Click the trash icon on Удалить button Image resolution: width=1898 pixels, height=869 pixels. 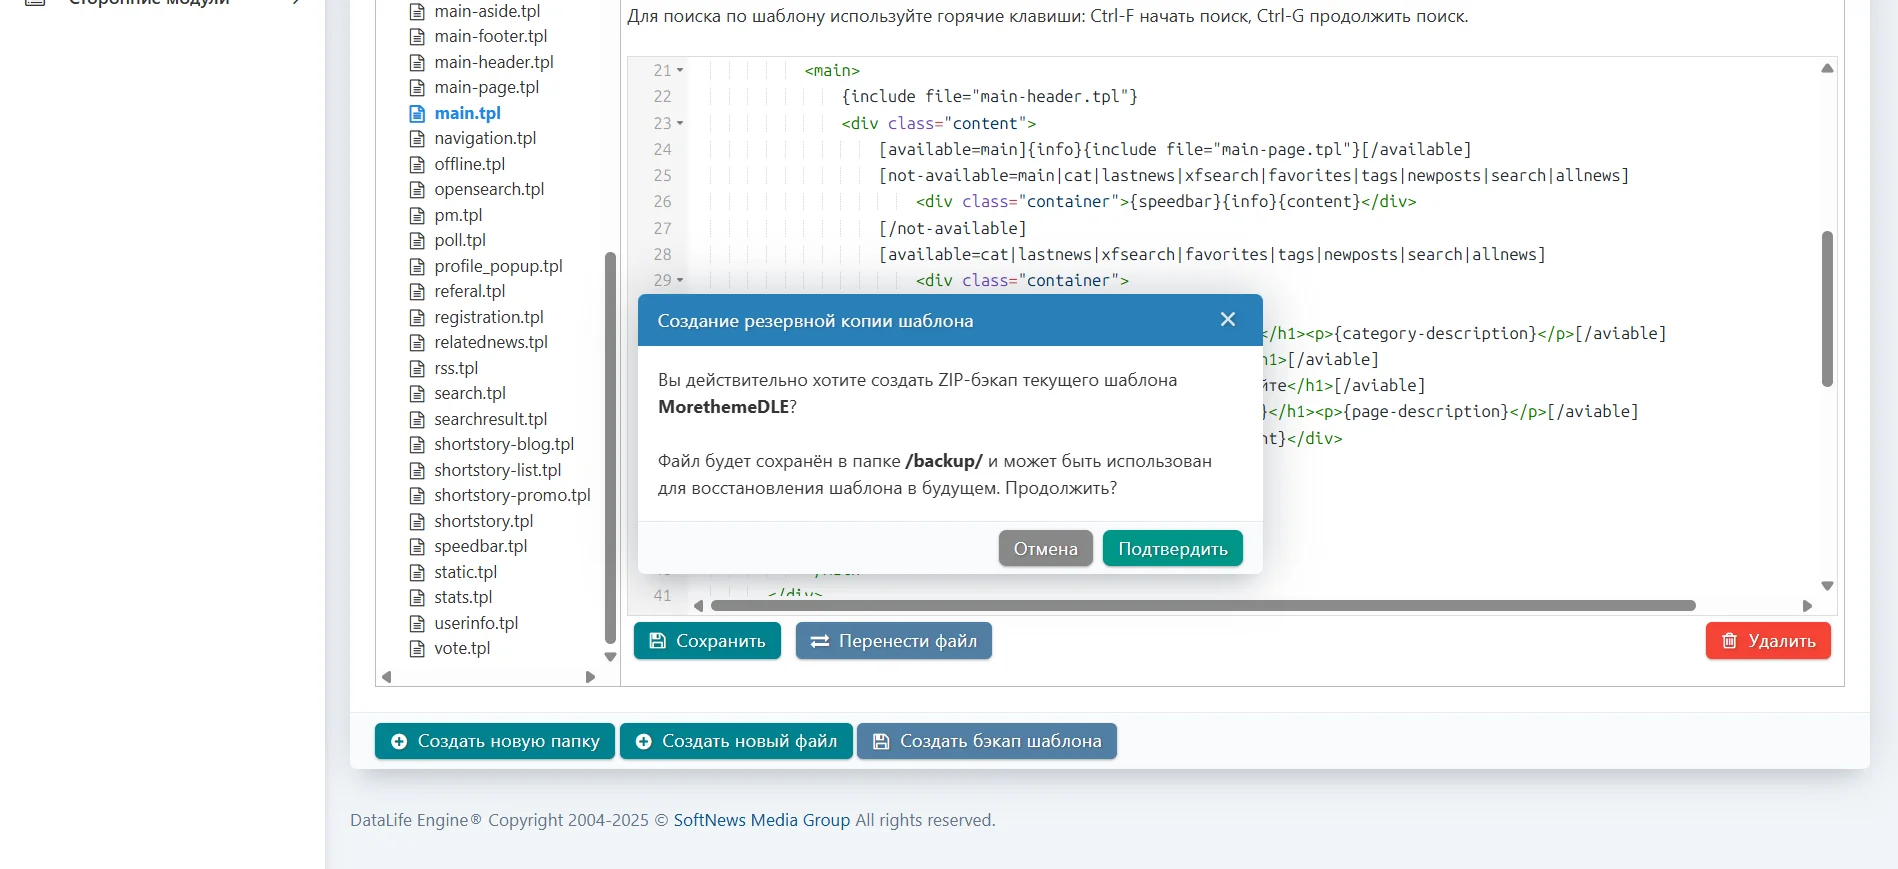[x=1729, y=641]
